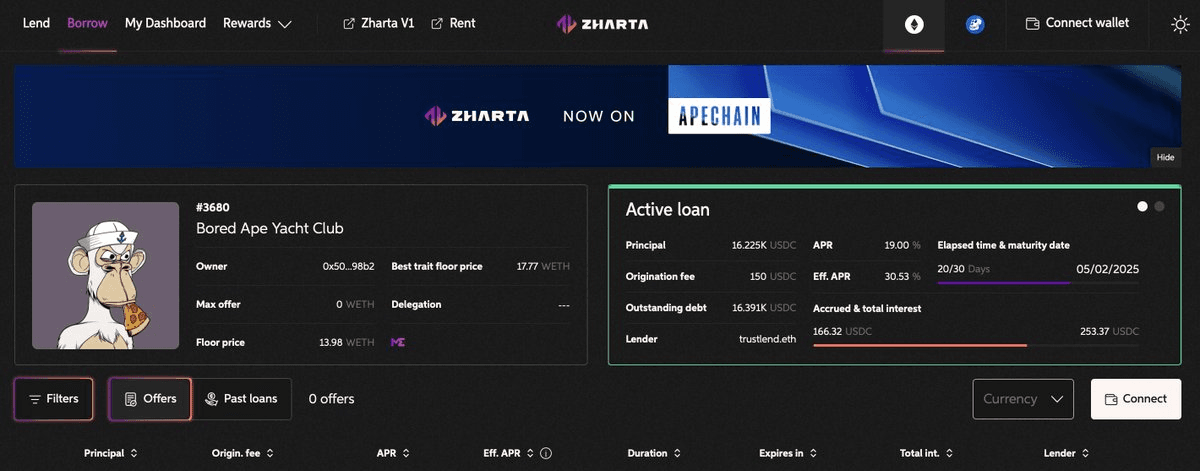Click the 16.391K outstanding debt value

[764, 308]
